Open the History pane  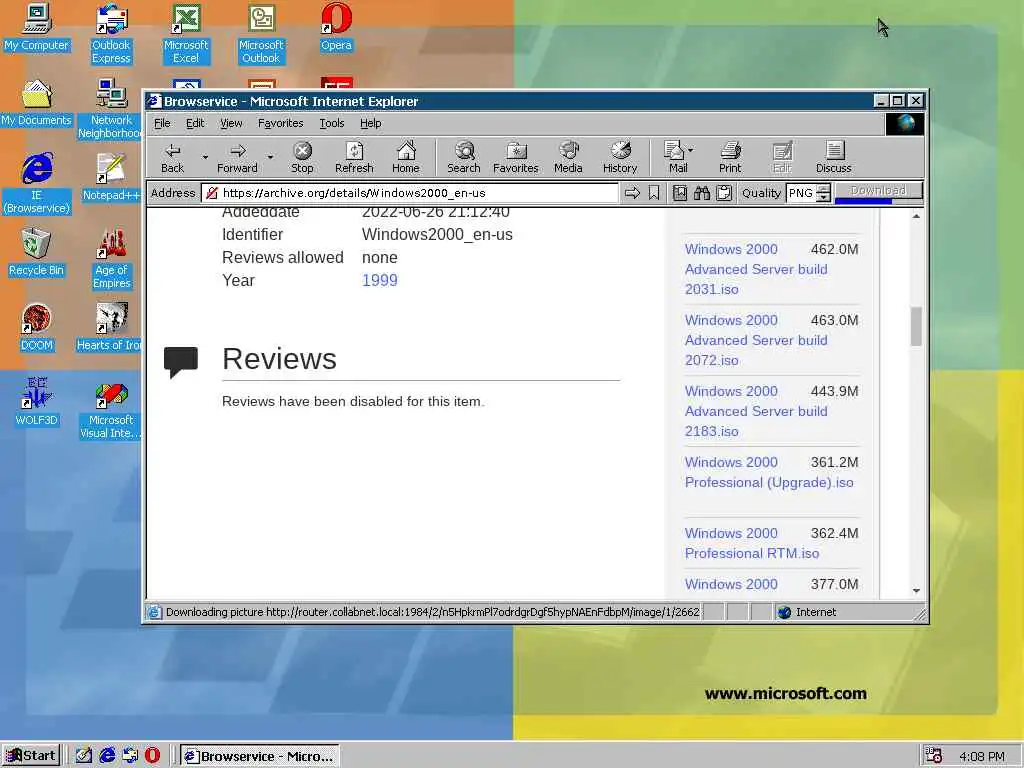click(620, 157)
